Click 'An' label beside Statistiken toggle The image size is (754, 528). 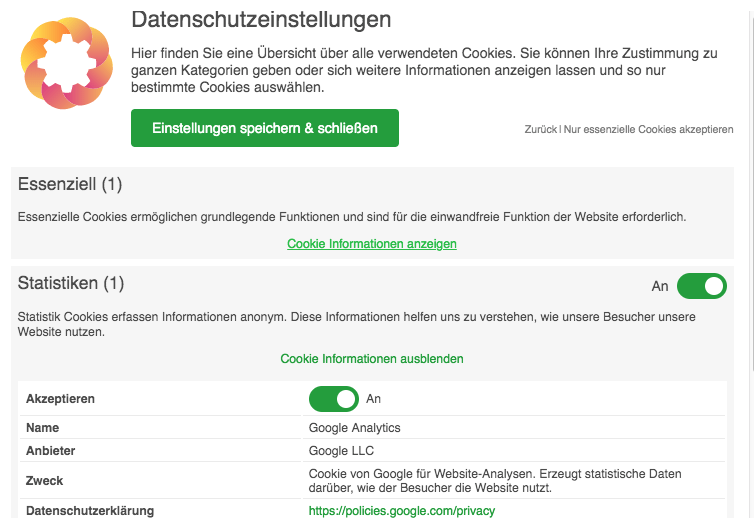coord(660,287)
